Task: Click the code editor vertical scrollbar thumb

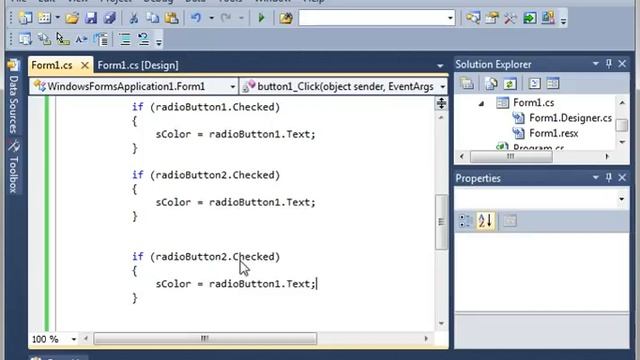Action: point(441,222)
